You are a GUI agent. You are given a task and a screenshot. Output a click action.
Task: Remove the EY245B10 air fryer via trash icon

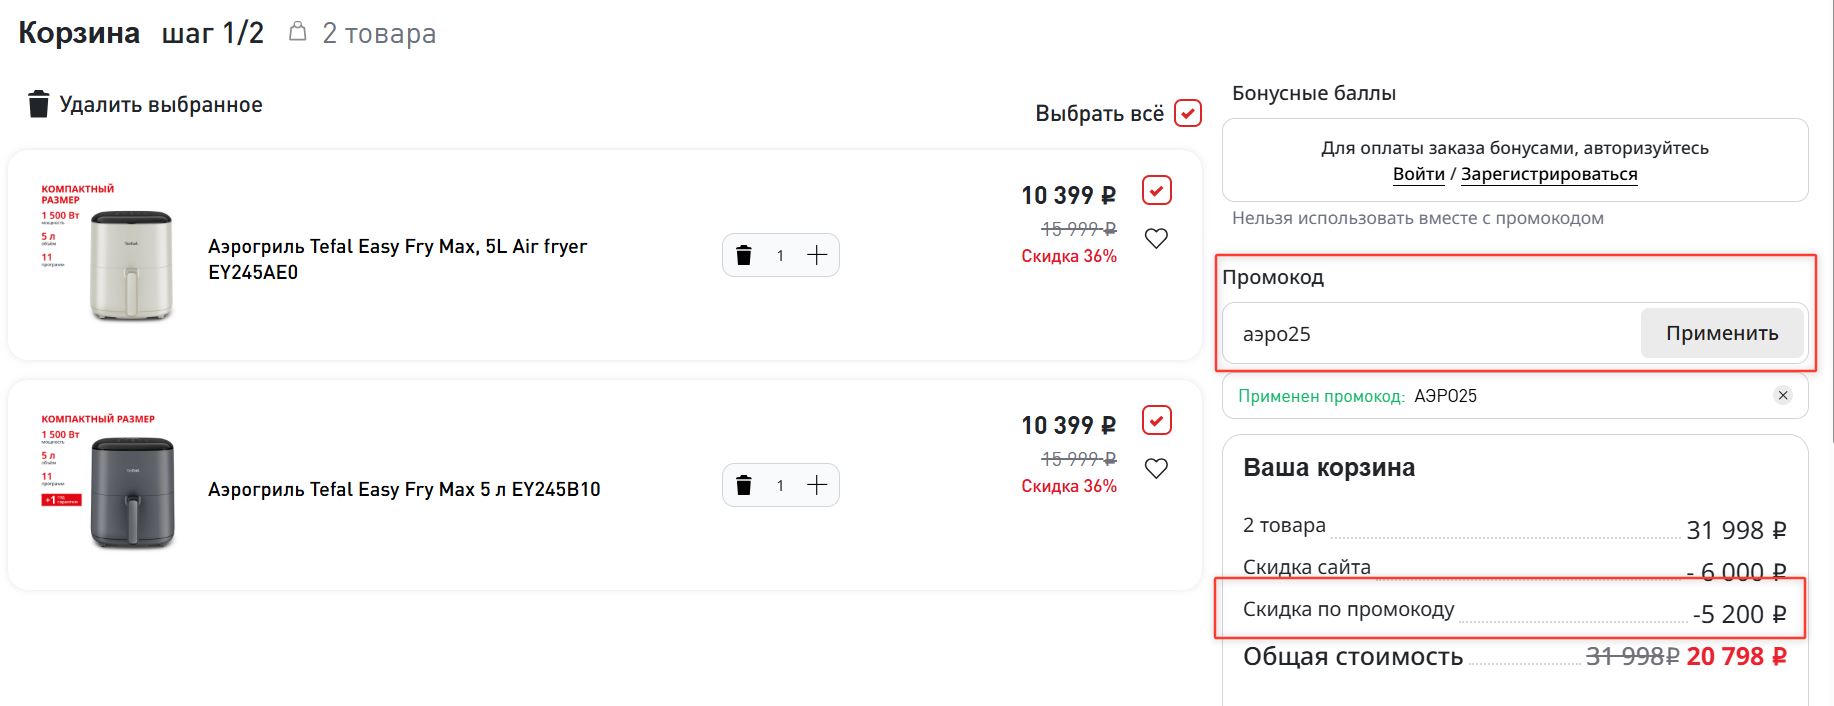744,486
